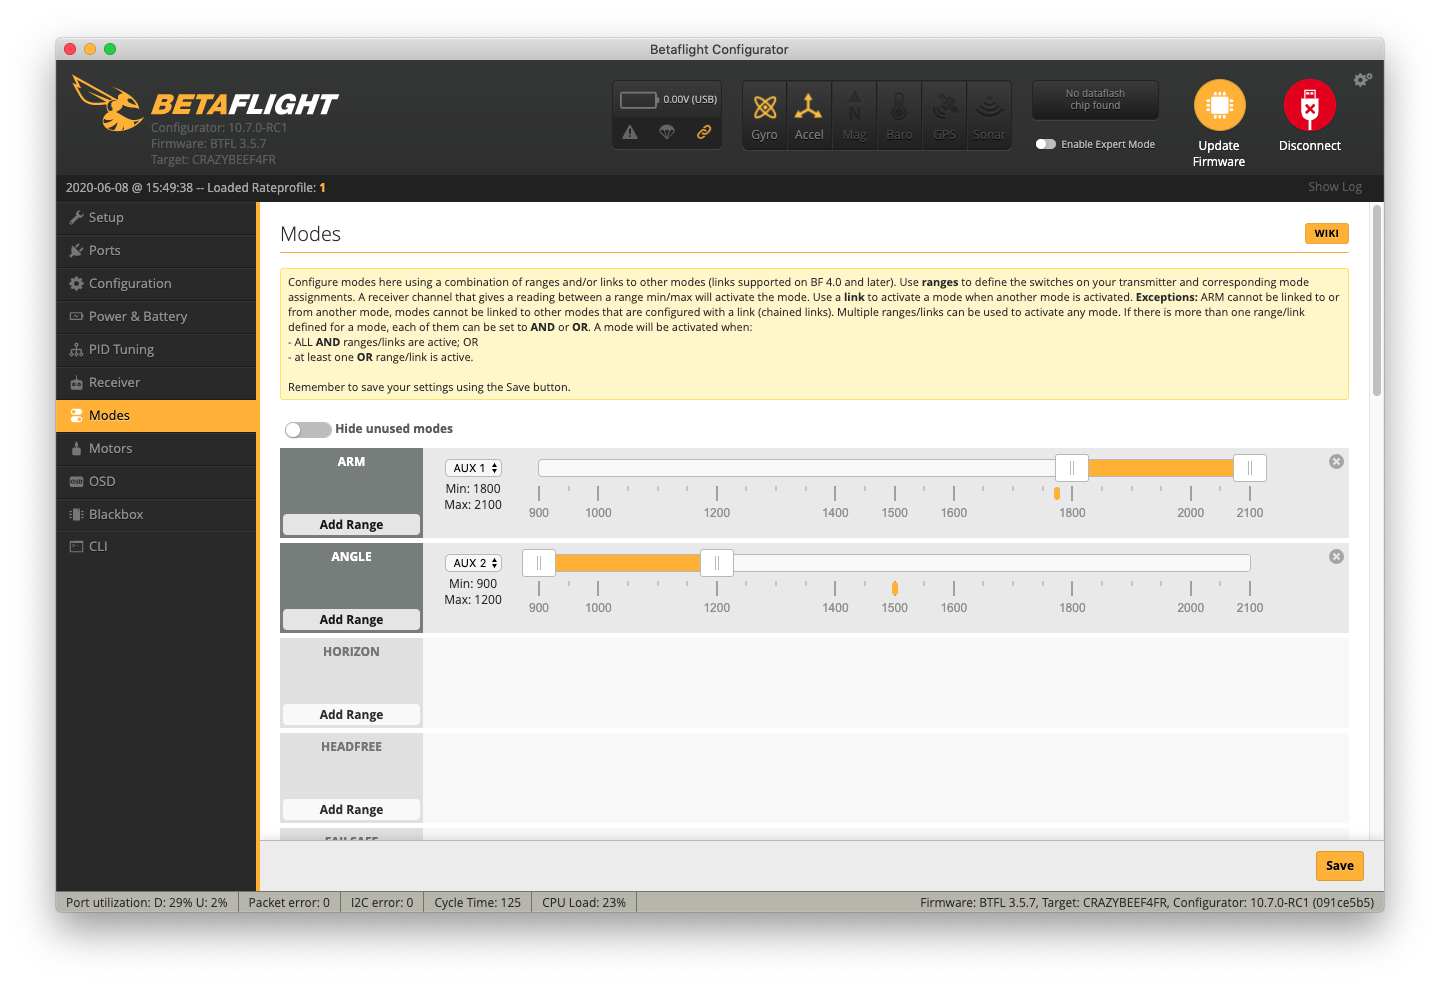Open the PID Tuning tab
The image size is (1440, 986).
click(157, 349)
